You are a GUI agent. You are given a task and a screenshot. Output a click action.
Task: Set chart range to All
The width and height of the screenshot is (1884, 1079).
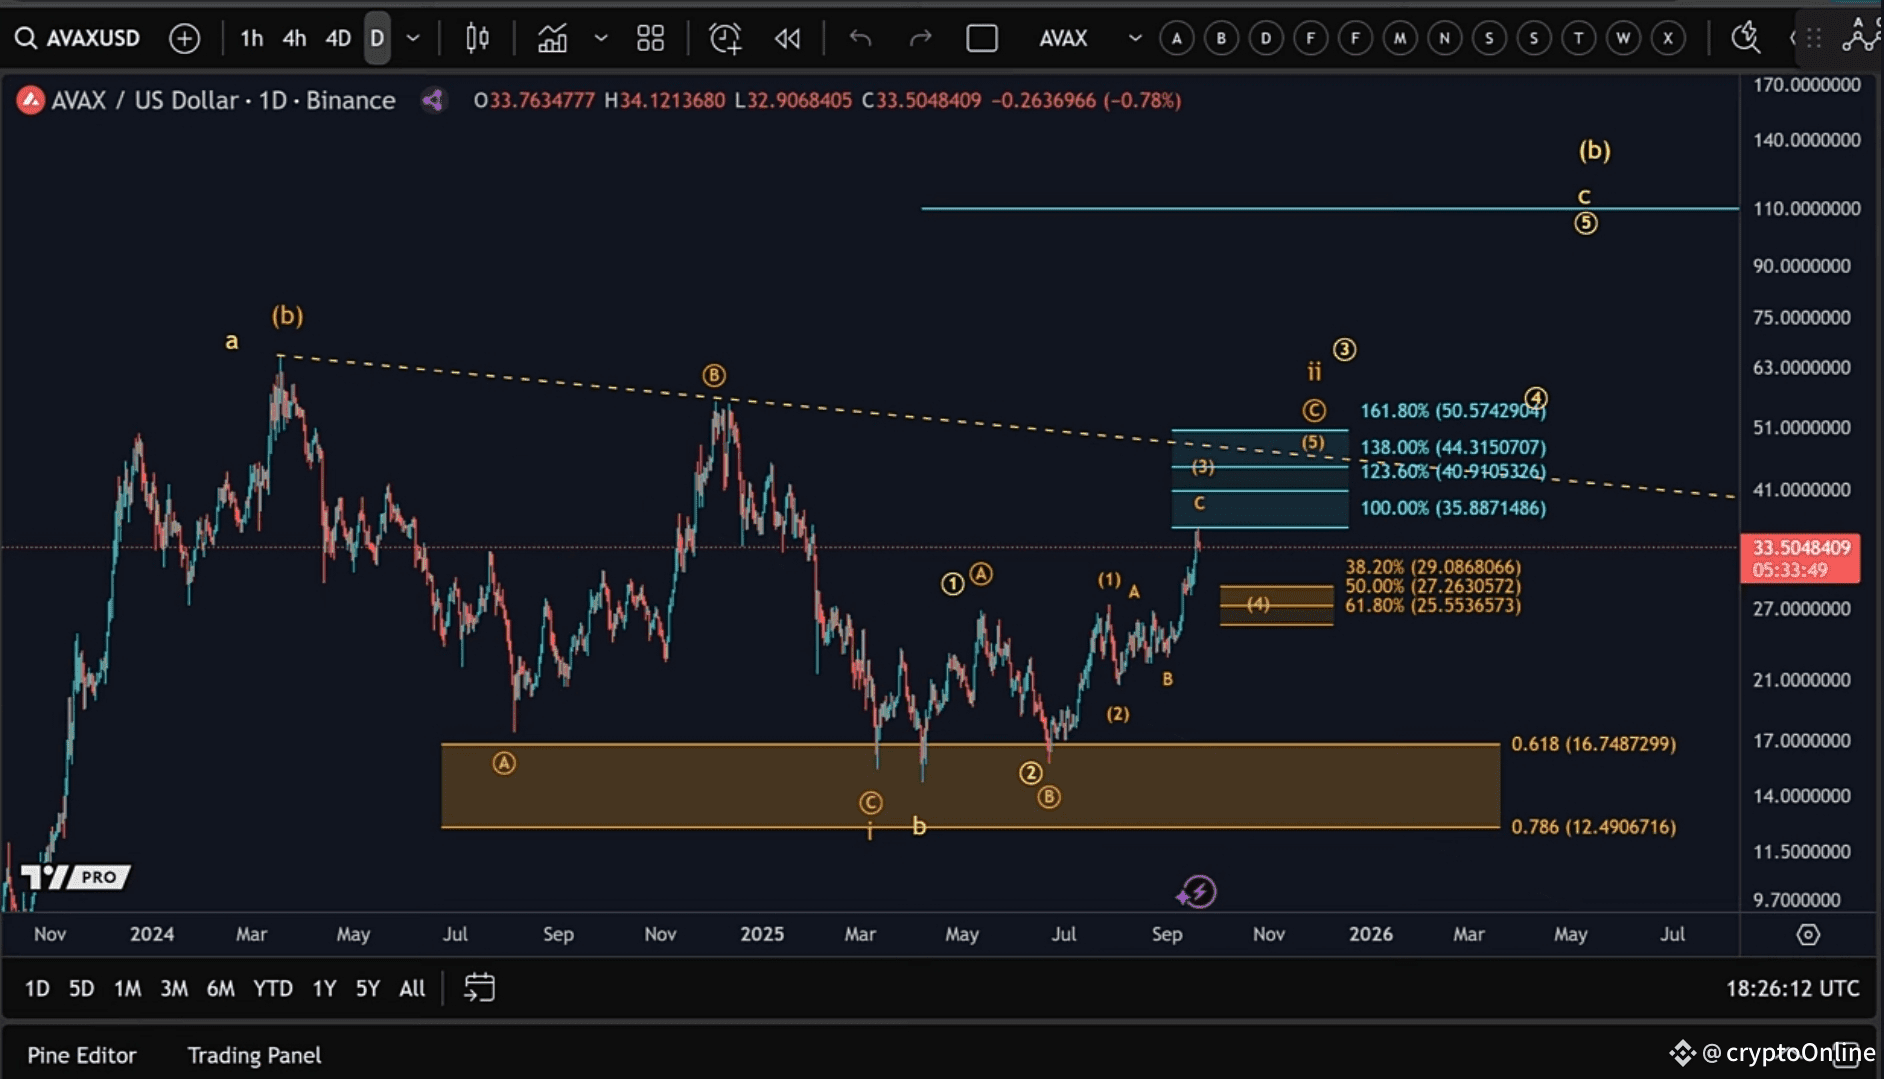[x=412, y=988]
